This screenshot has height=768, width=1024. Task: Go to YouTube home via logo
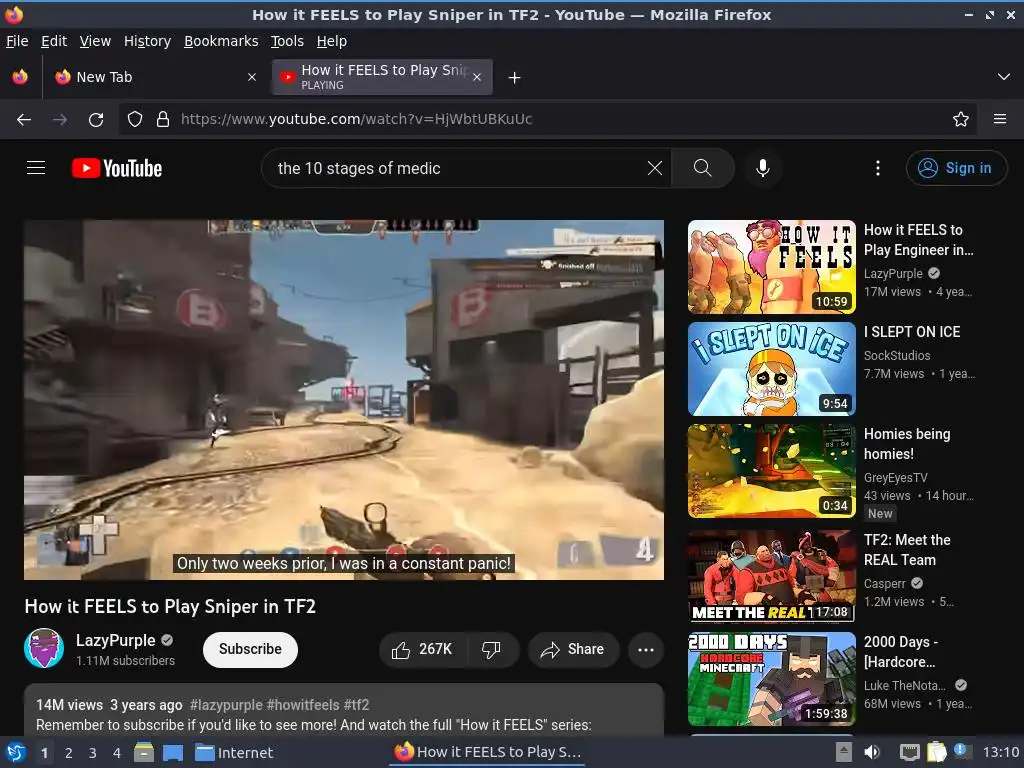pos(117,168)
